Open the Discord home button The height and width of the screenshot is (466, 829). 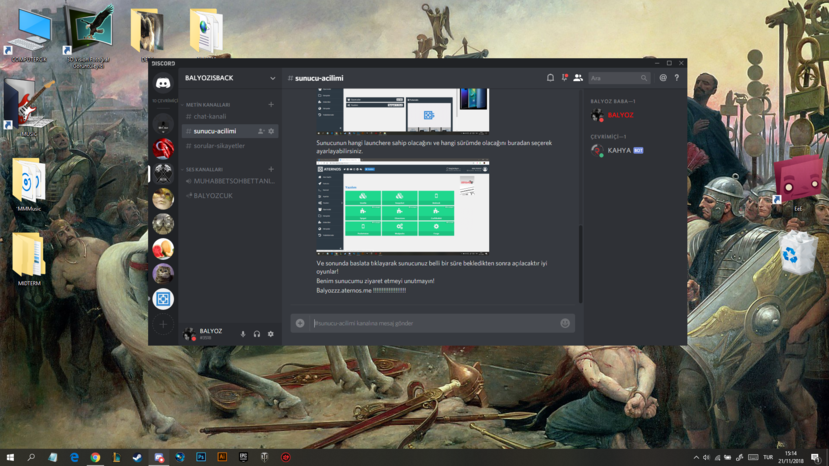163,84
